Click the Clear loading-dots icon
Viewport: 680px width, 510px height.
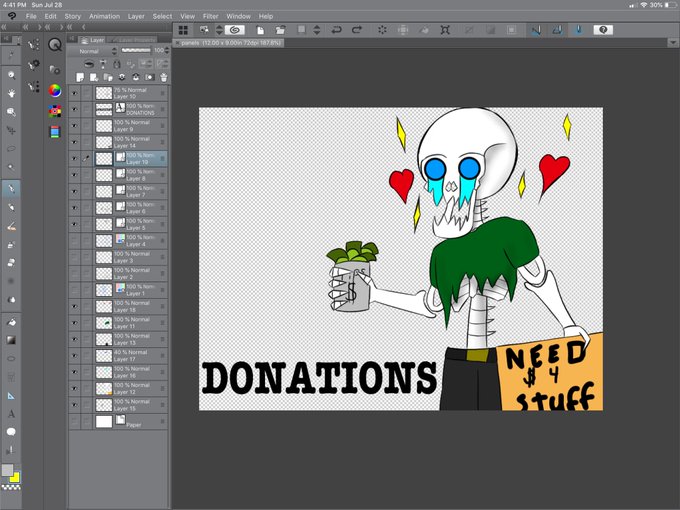click(382, 30)
